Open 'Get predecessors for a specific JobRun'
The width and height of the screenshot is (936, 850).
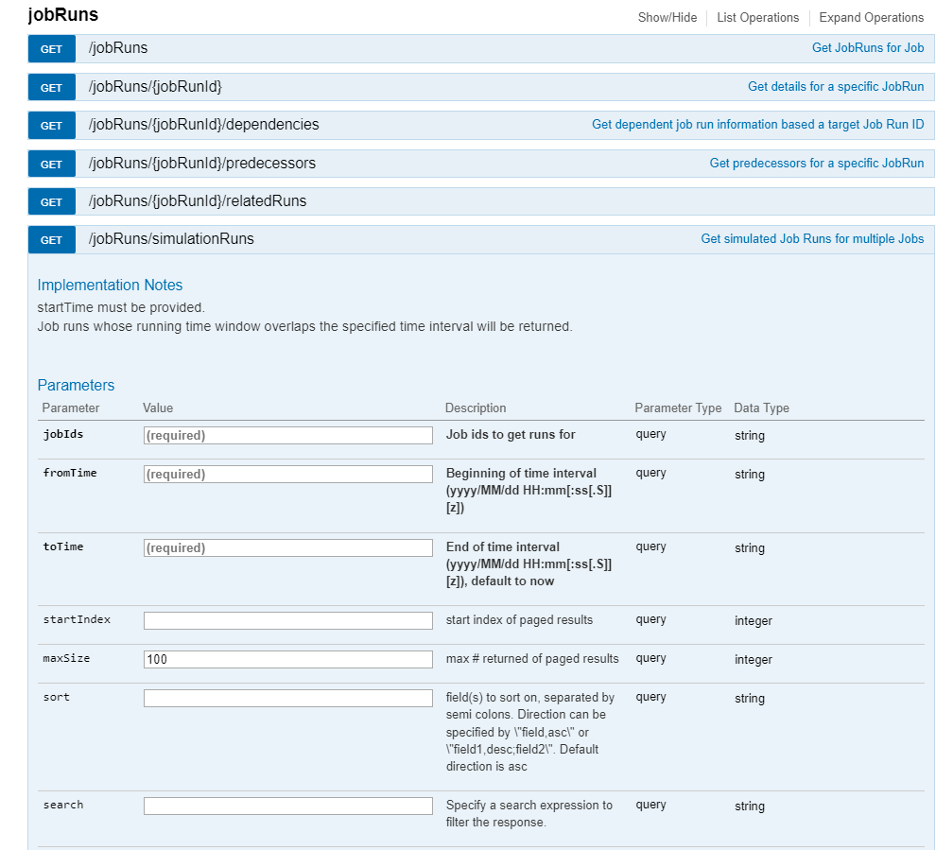816,164
